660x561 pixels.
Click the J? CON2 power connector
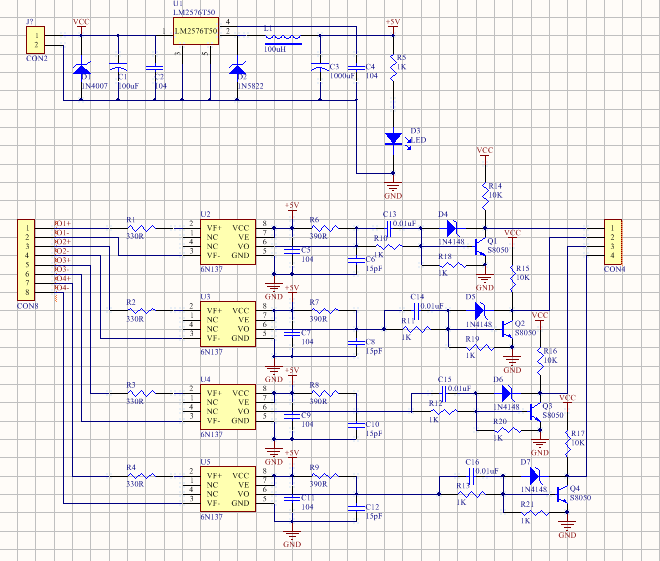(x=36, y=40)
